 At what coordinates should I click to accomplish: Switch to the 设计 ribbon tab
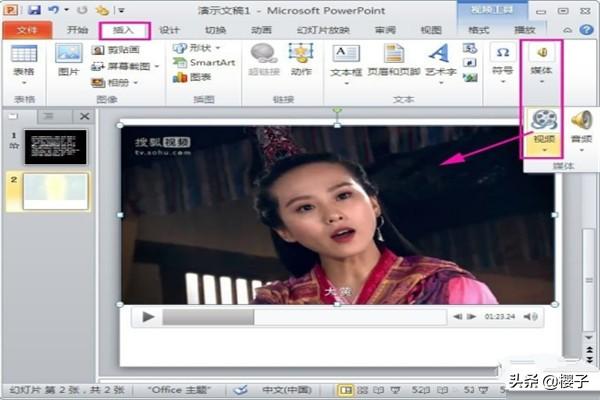[x=169, y=30]
